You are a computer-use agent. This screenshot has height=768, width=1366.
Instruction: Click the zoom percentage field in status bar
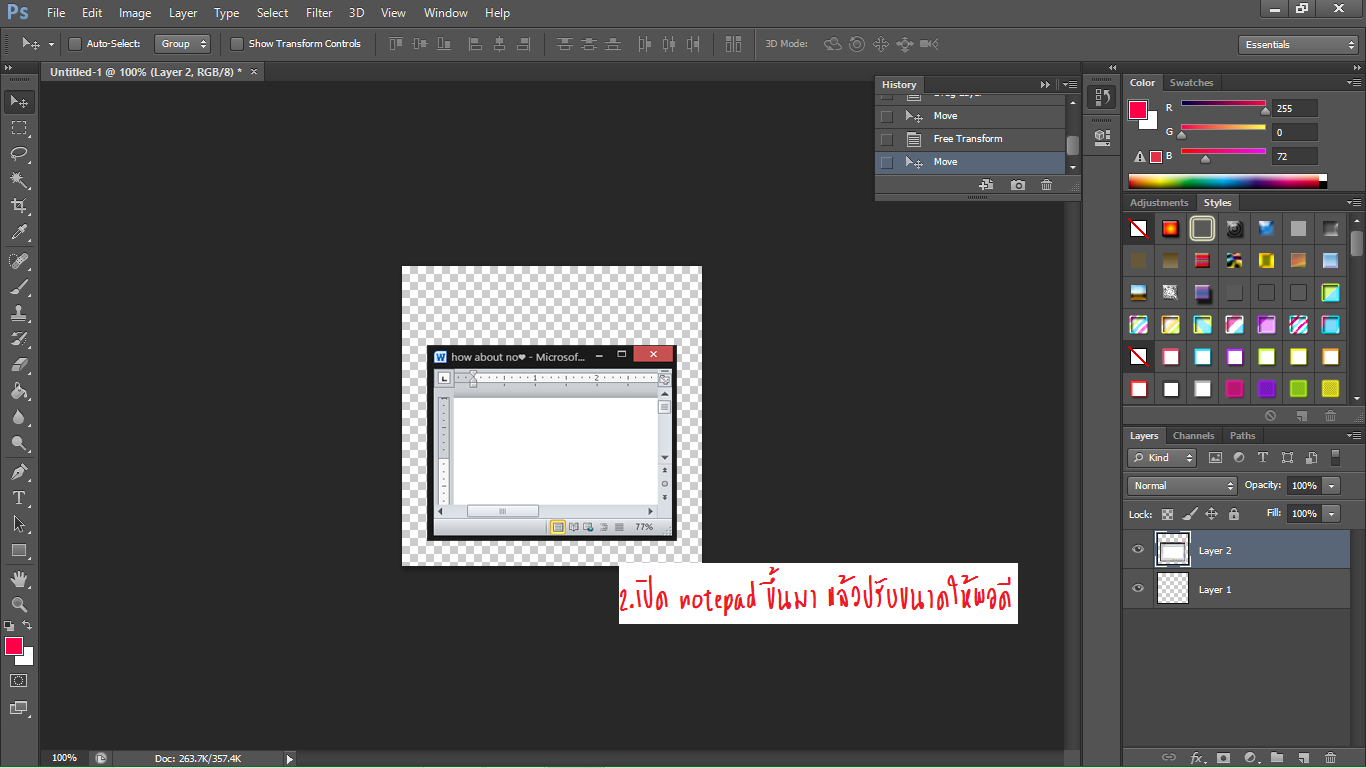point(64,758)
